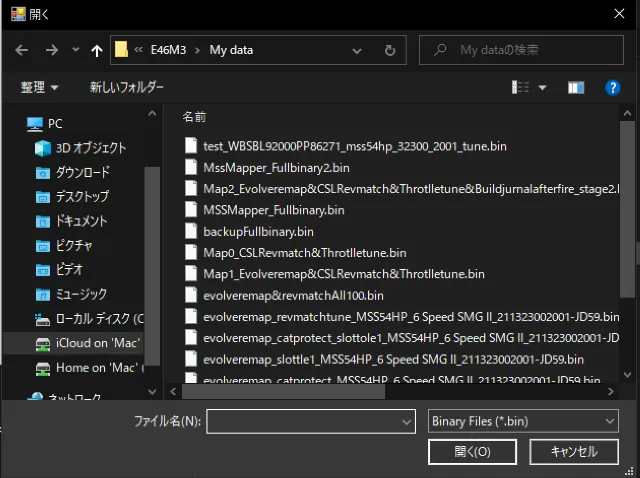The height and width of the screenshot is (478, 640).
Task: Click the My data breadcrumb segment
Action: pos(231,50)
